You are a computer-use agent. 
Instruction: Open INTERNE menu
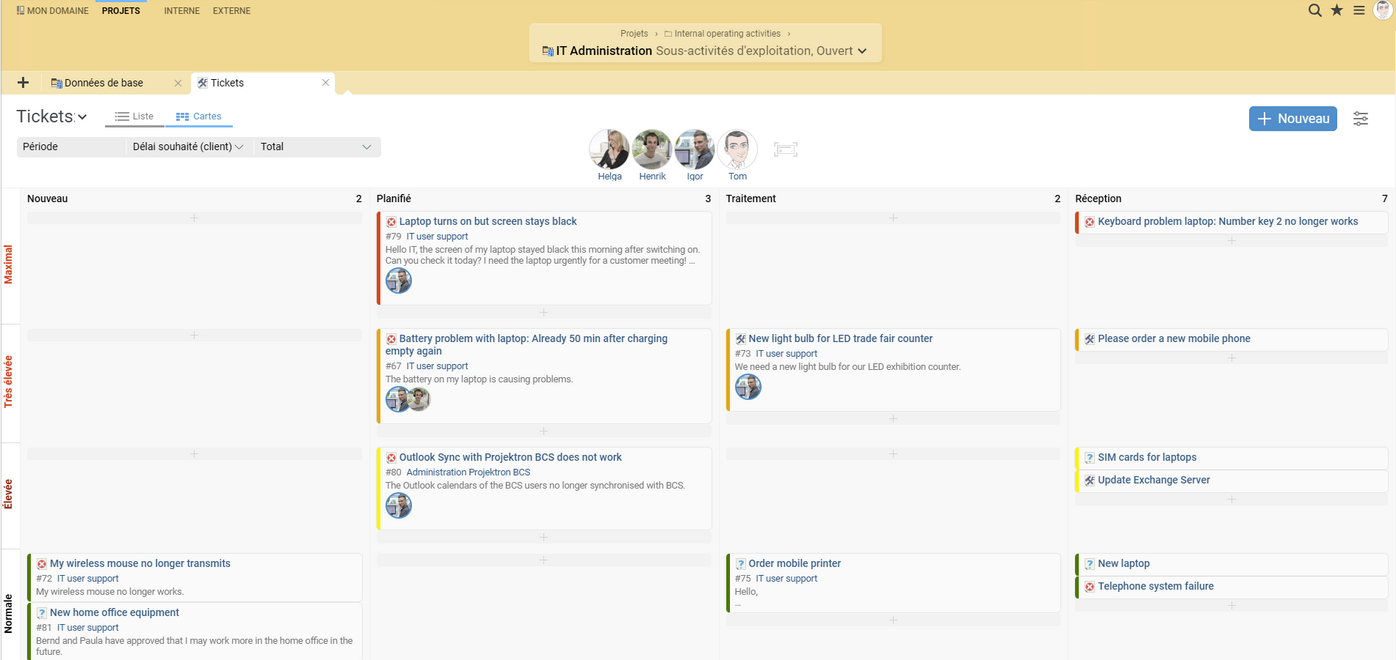182,11
